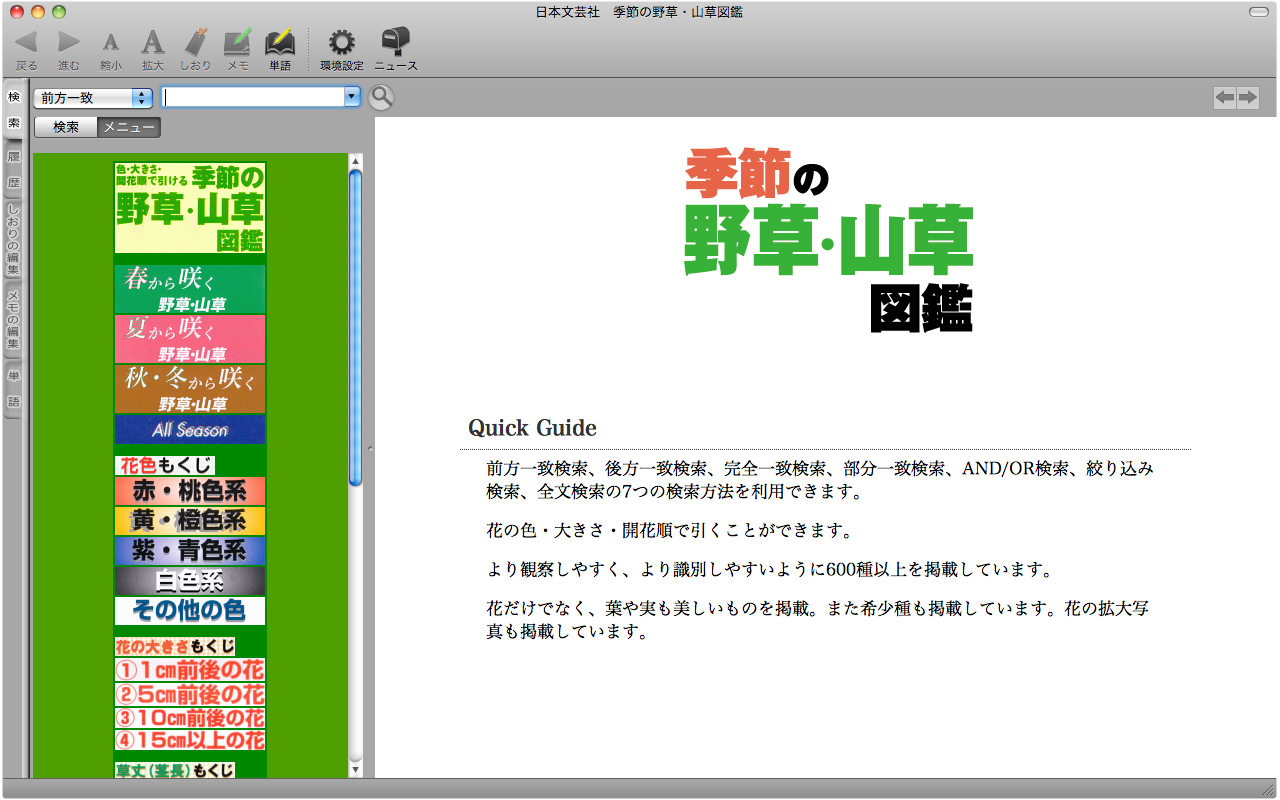This screenshot has height=800, width=1280.
Task: Open 環境設定 preferences gear icon
Action: pyautogui.click(x=341, y=43)
